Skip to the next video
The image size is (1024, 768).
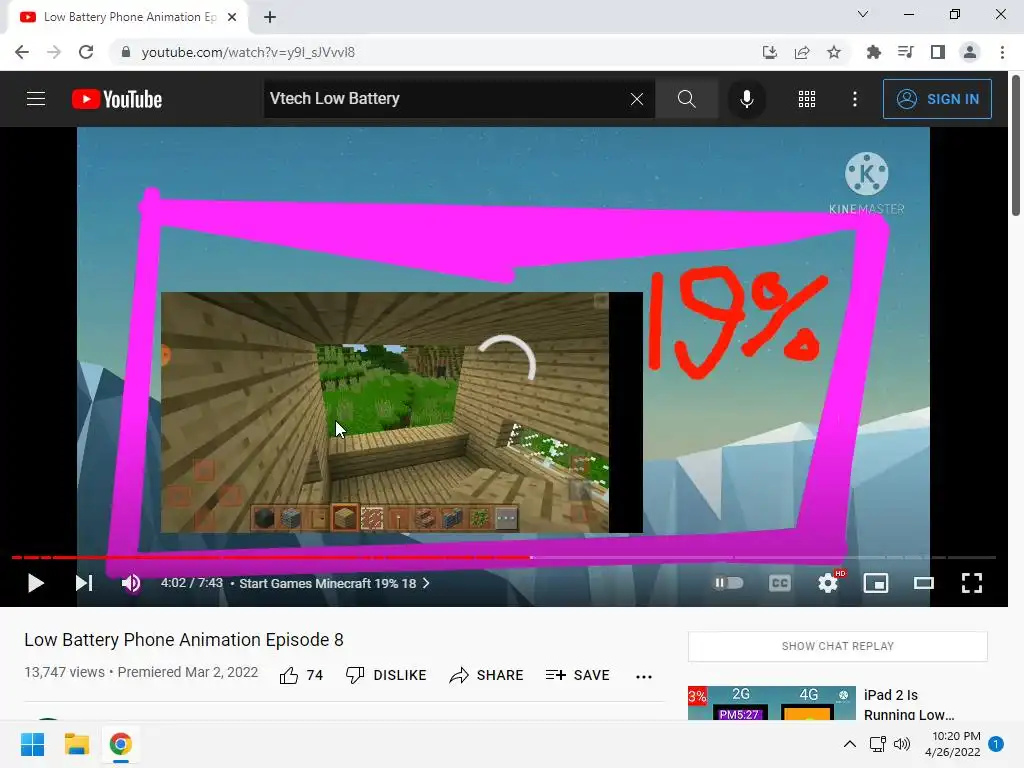(x=84, y=583)
